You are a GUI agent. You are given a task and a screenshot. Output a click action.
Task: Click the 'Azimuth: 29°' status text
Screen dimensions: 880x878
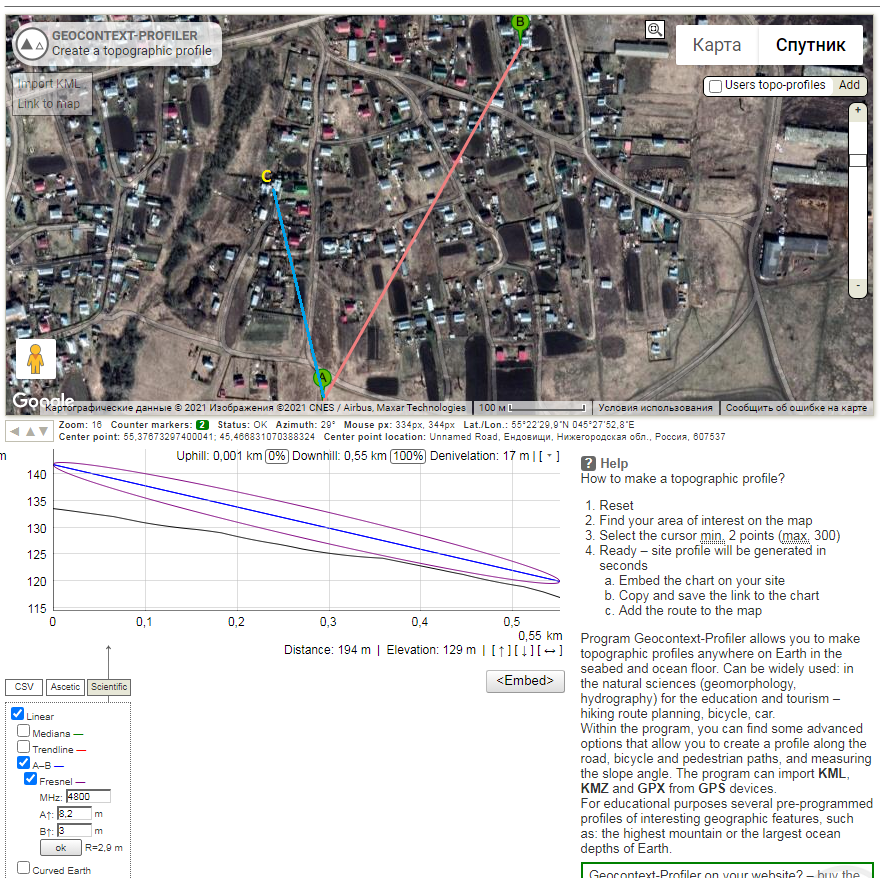coord(305,425)
